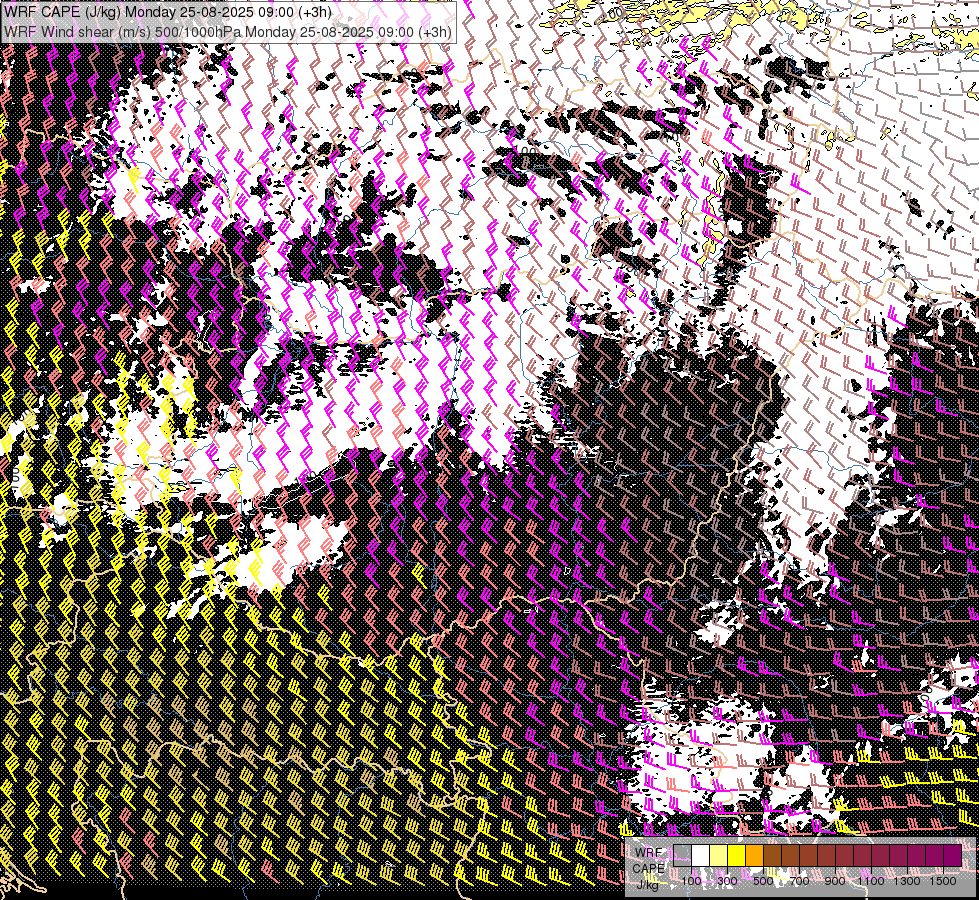Click the '100' legend value label
This screenshot has height=900, width=979.
[x=691, y=881]
